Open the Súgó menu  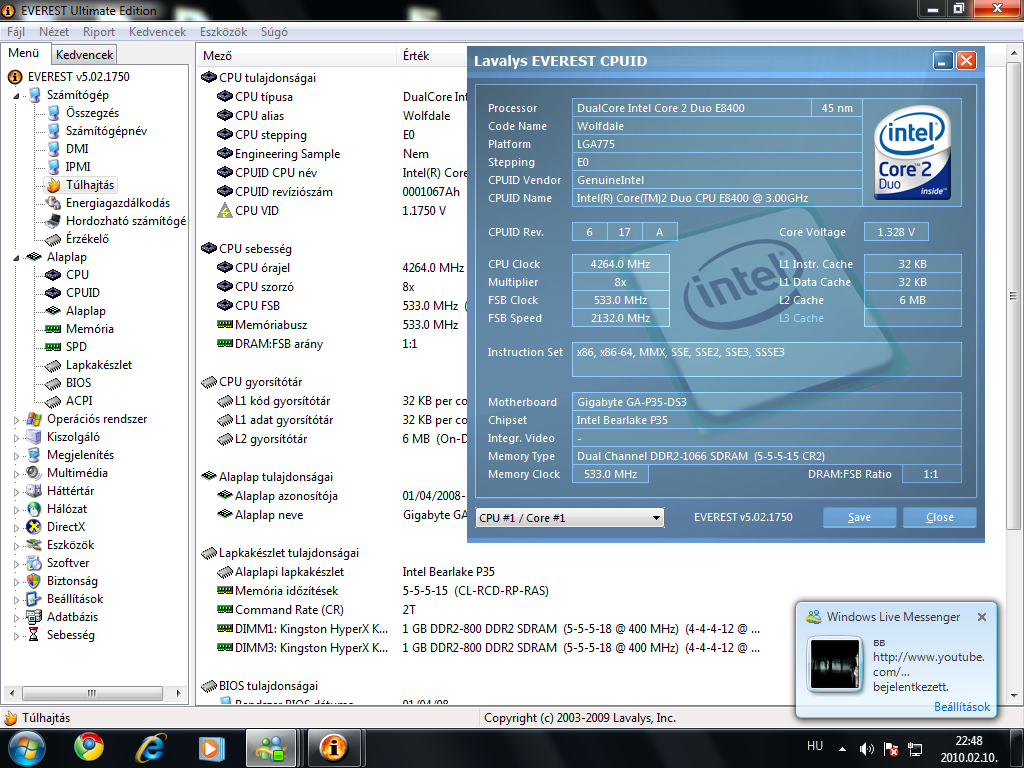click(274, 31)
